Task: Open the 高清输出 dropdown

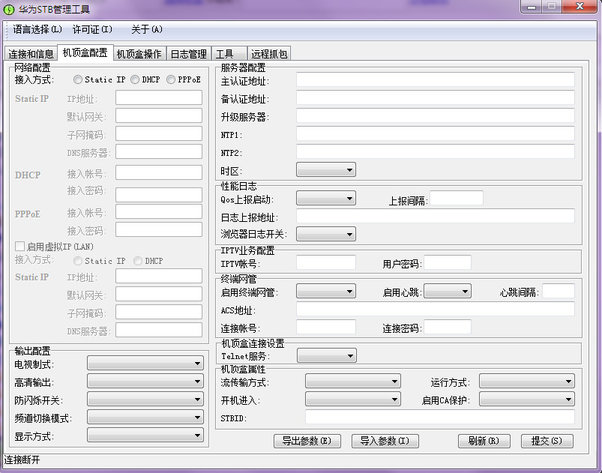Action: coord(146,381)
